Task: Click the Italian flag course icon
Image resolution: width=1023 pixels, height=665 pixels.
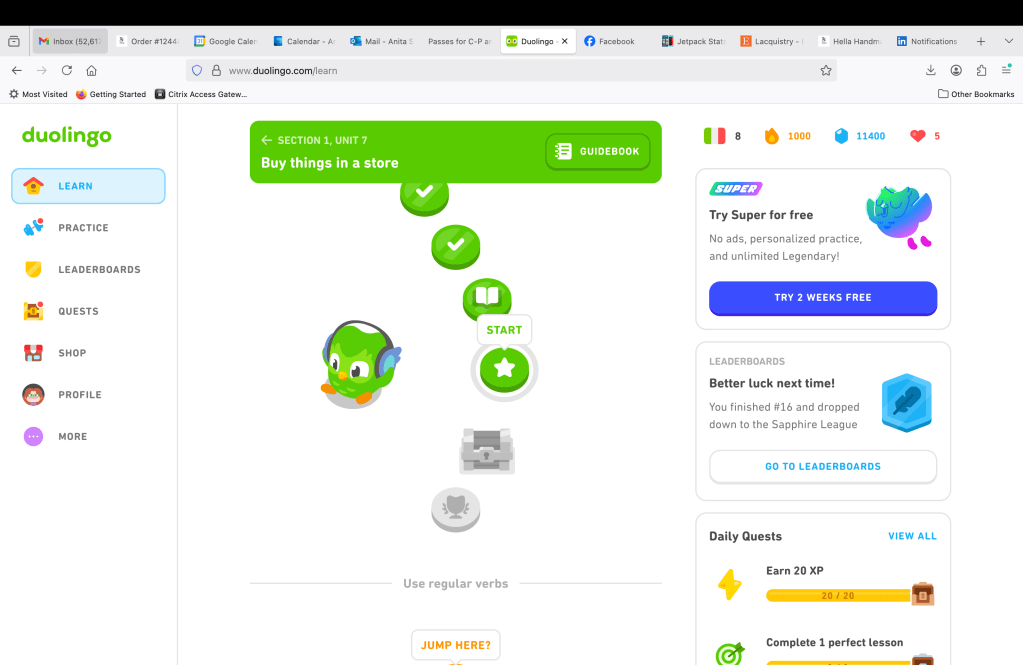Action: point(714,136)
